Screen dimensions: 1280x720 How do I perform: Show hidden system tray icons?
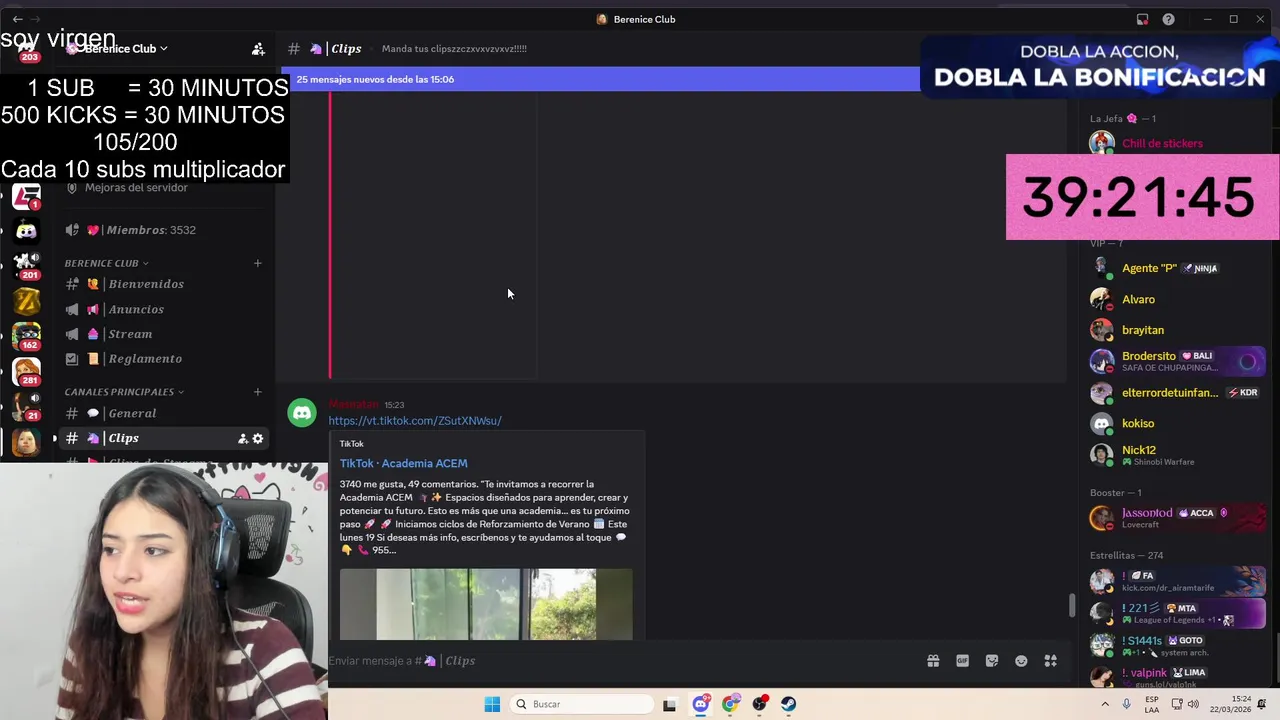[x=1104, y=704]
